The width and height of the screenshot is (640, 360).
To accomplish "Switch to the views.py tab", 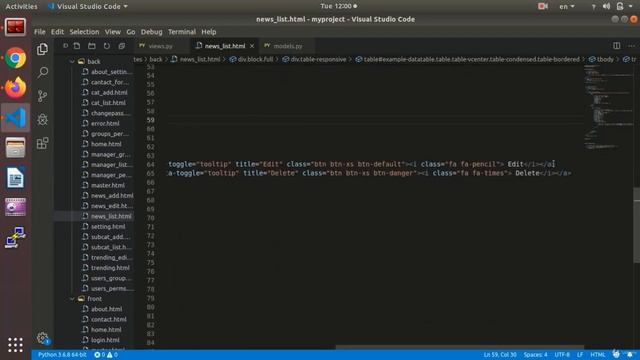I will [x=160, y=46].
